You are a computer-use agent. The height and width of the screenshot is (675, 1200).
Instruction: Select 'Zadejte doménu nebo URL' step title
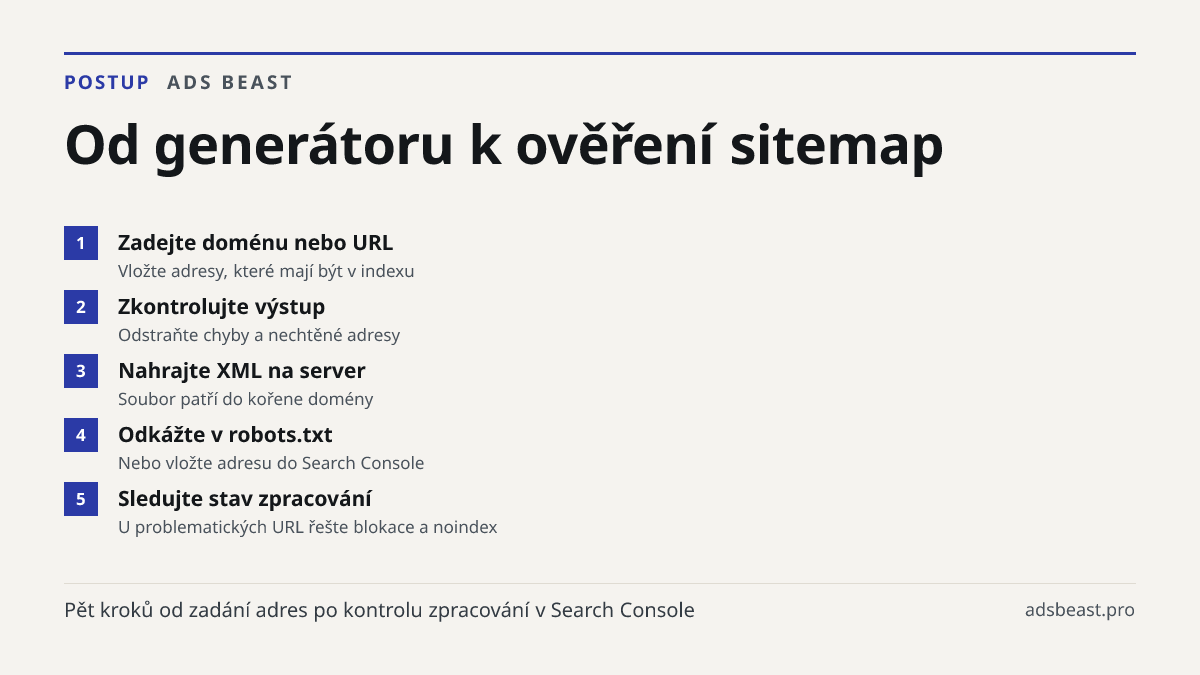(256, 243)
